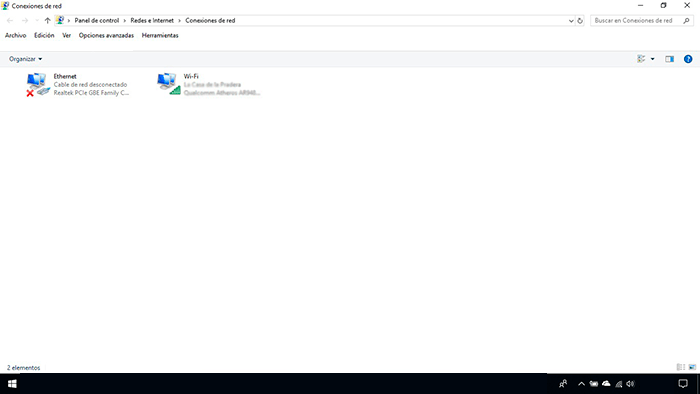Screen dimensions: 700x394
Task: Open the Wi-Fi network tray icon
Action: 619,384
